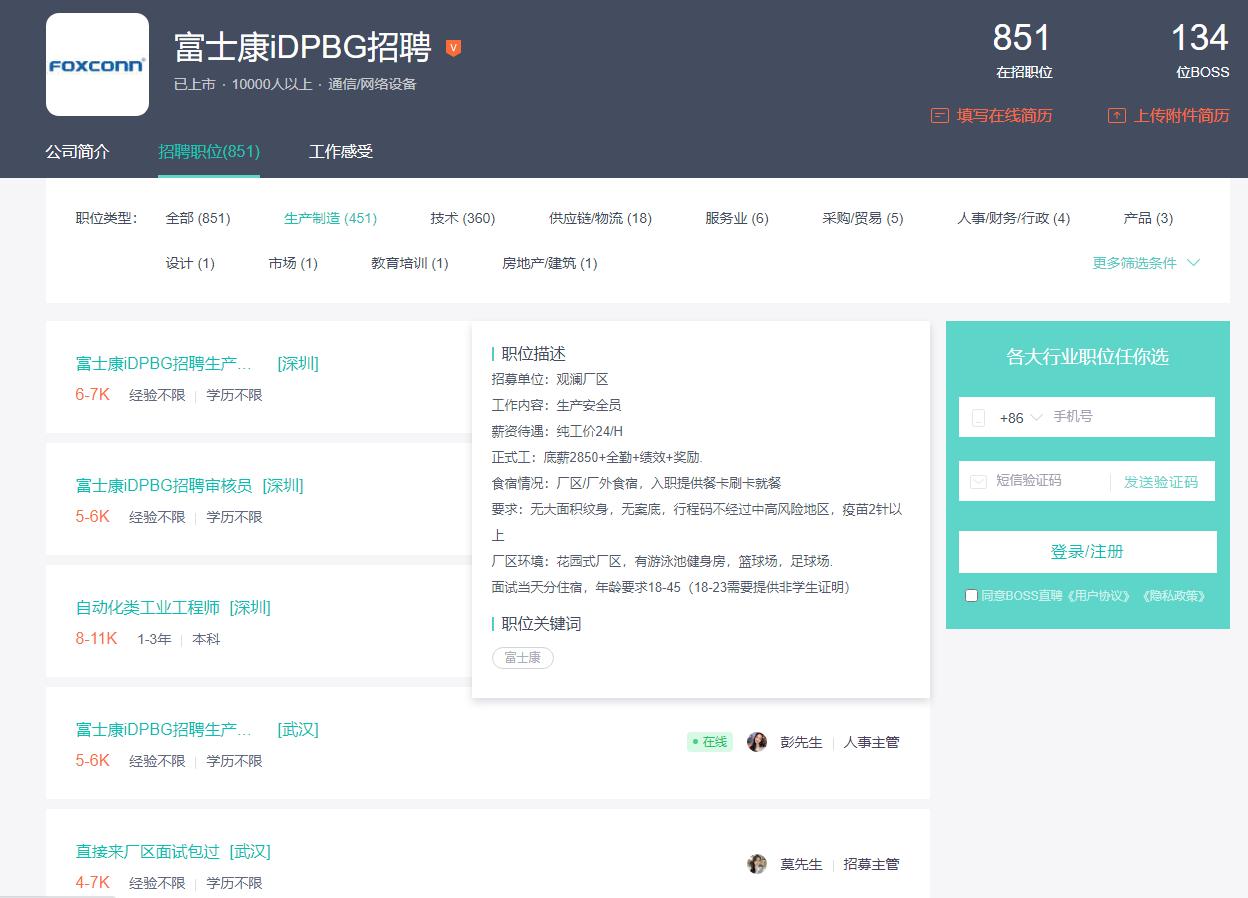This screenshot has width=1248, height=898.
Task: Filter jobs by 技术 (360) category
Action: [x=463, y=218]
